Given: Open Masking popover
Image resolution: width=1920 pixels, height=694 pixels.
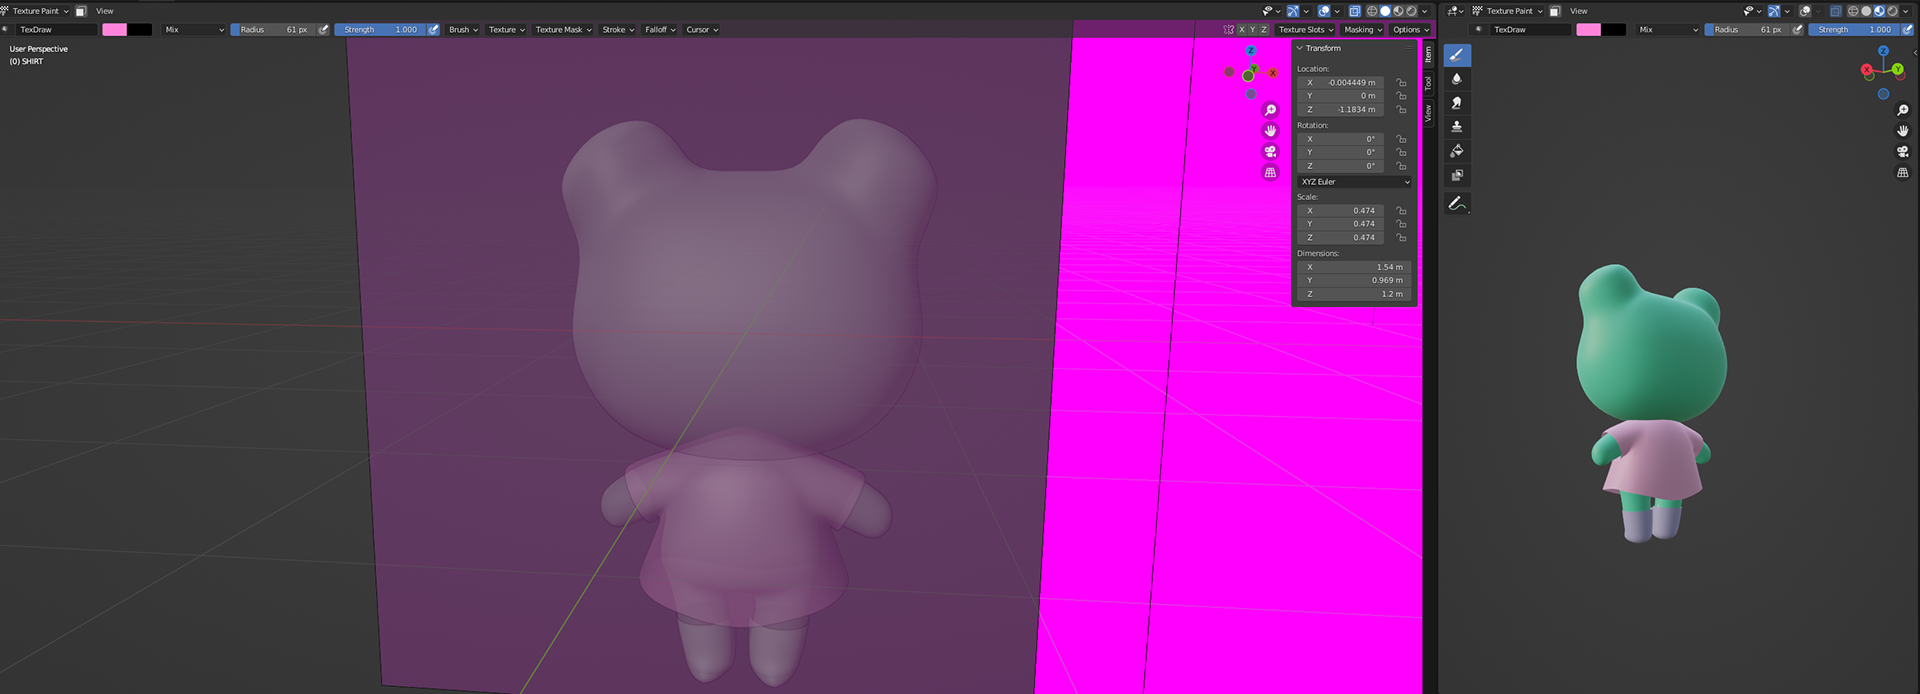Looking at the screenshot, I should point(1362,30).
